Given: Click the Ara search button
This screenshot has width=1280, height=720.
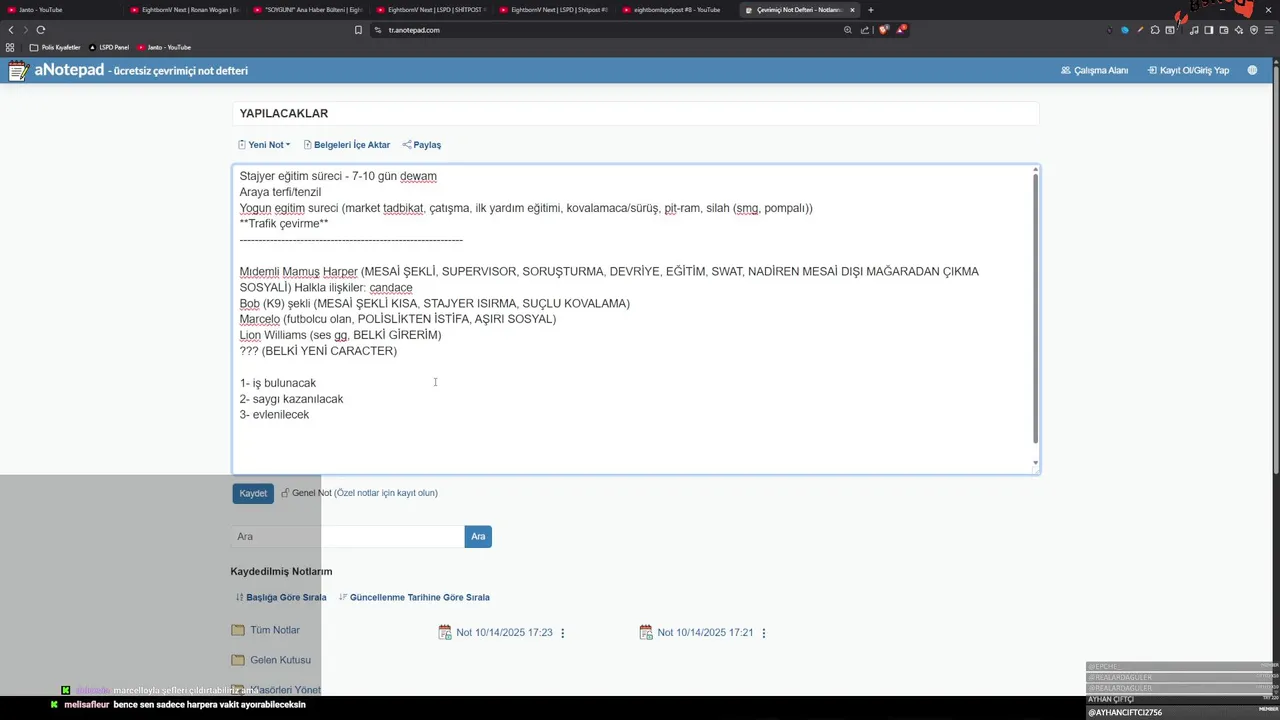Looking at the screenshot, I should point(478,537).
